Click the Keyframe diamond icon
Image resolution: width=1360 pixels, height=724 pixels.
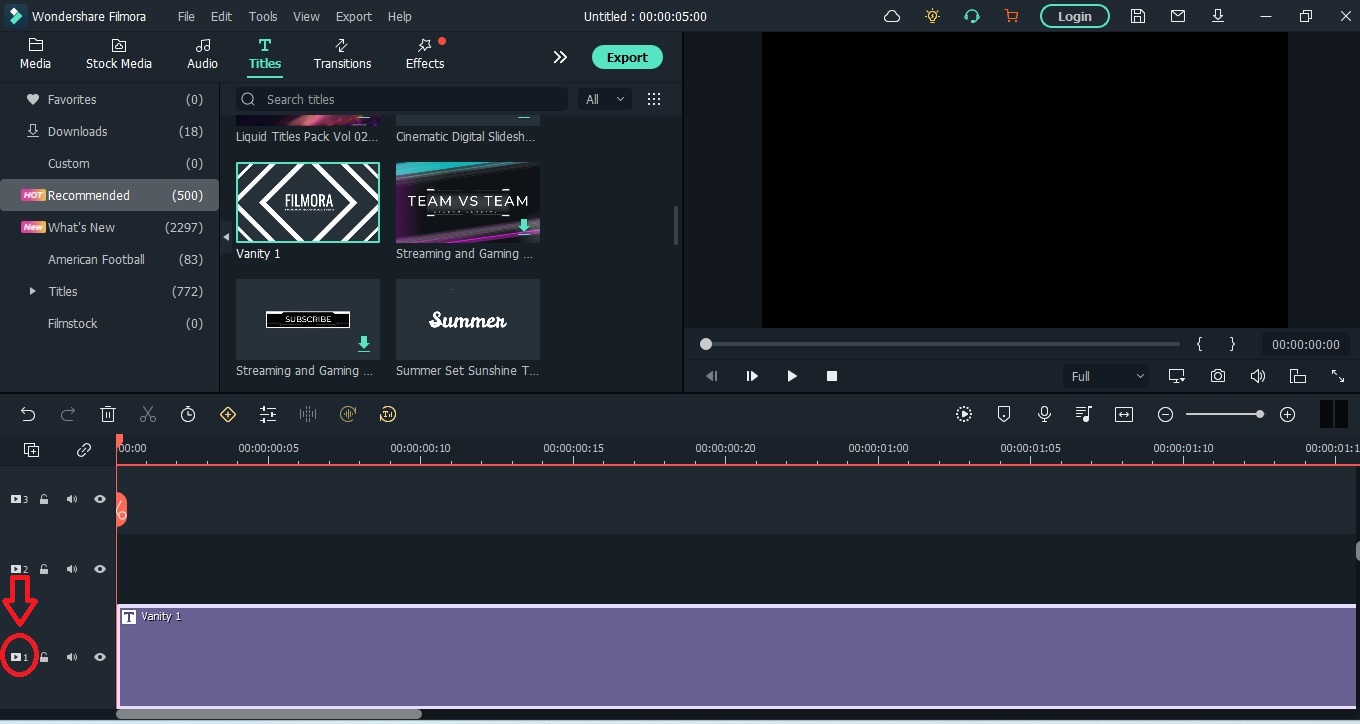click(x=228, y=414)
